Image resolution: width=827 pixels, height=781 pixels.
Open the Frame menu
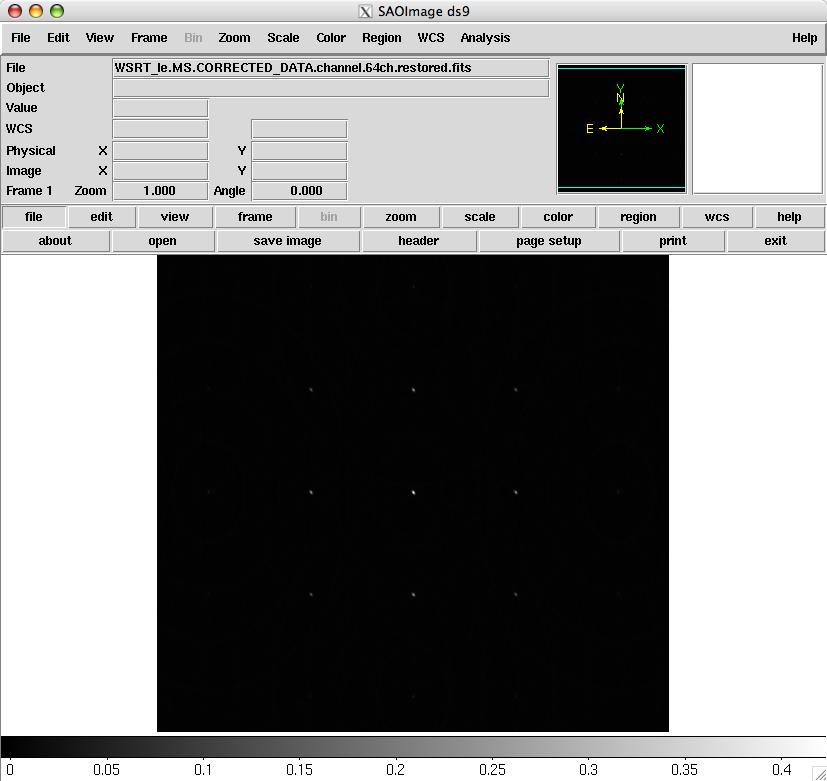149,38
